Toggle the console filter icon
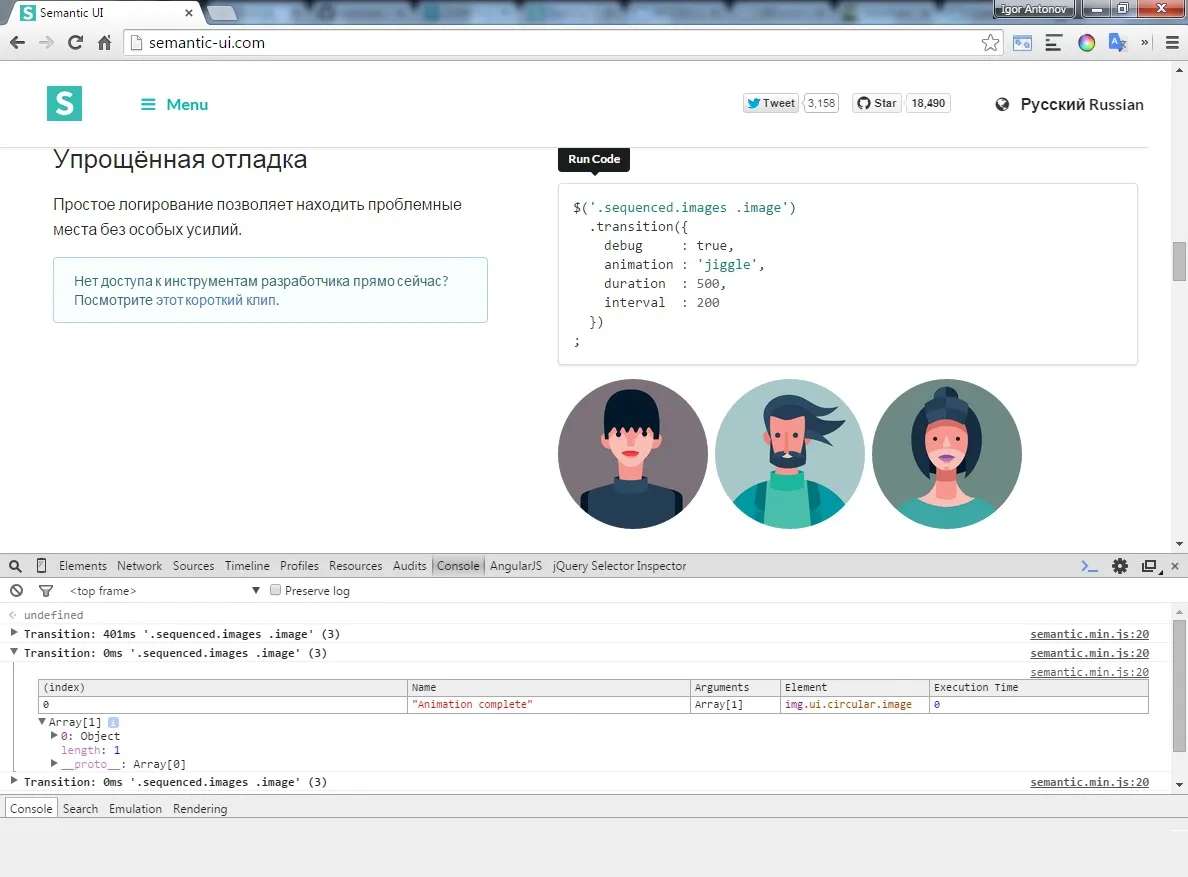 pos(46,591)
